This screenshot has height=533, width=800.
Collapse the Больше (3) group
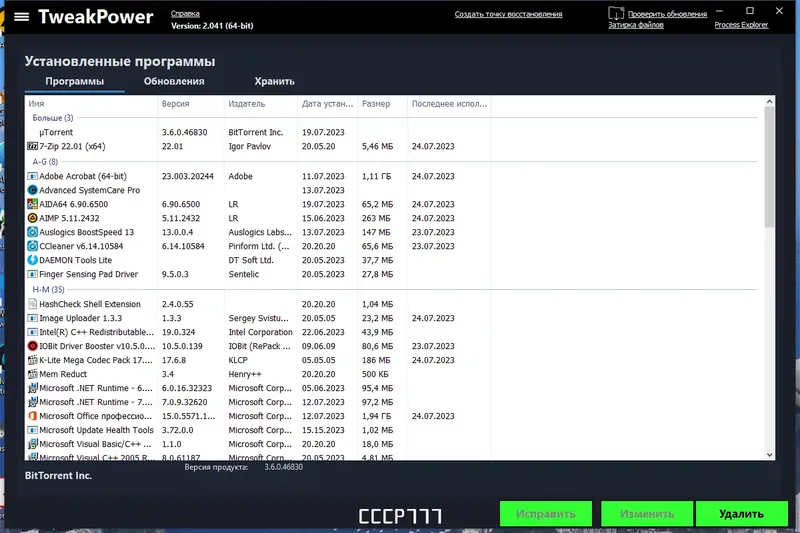coord(53,118)
